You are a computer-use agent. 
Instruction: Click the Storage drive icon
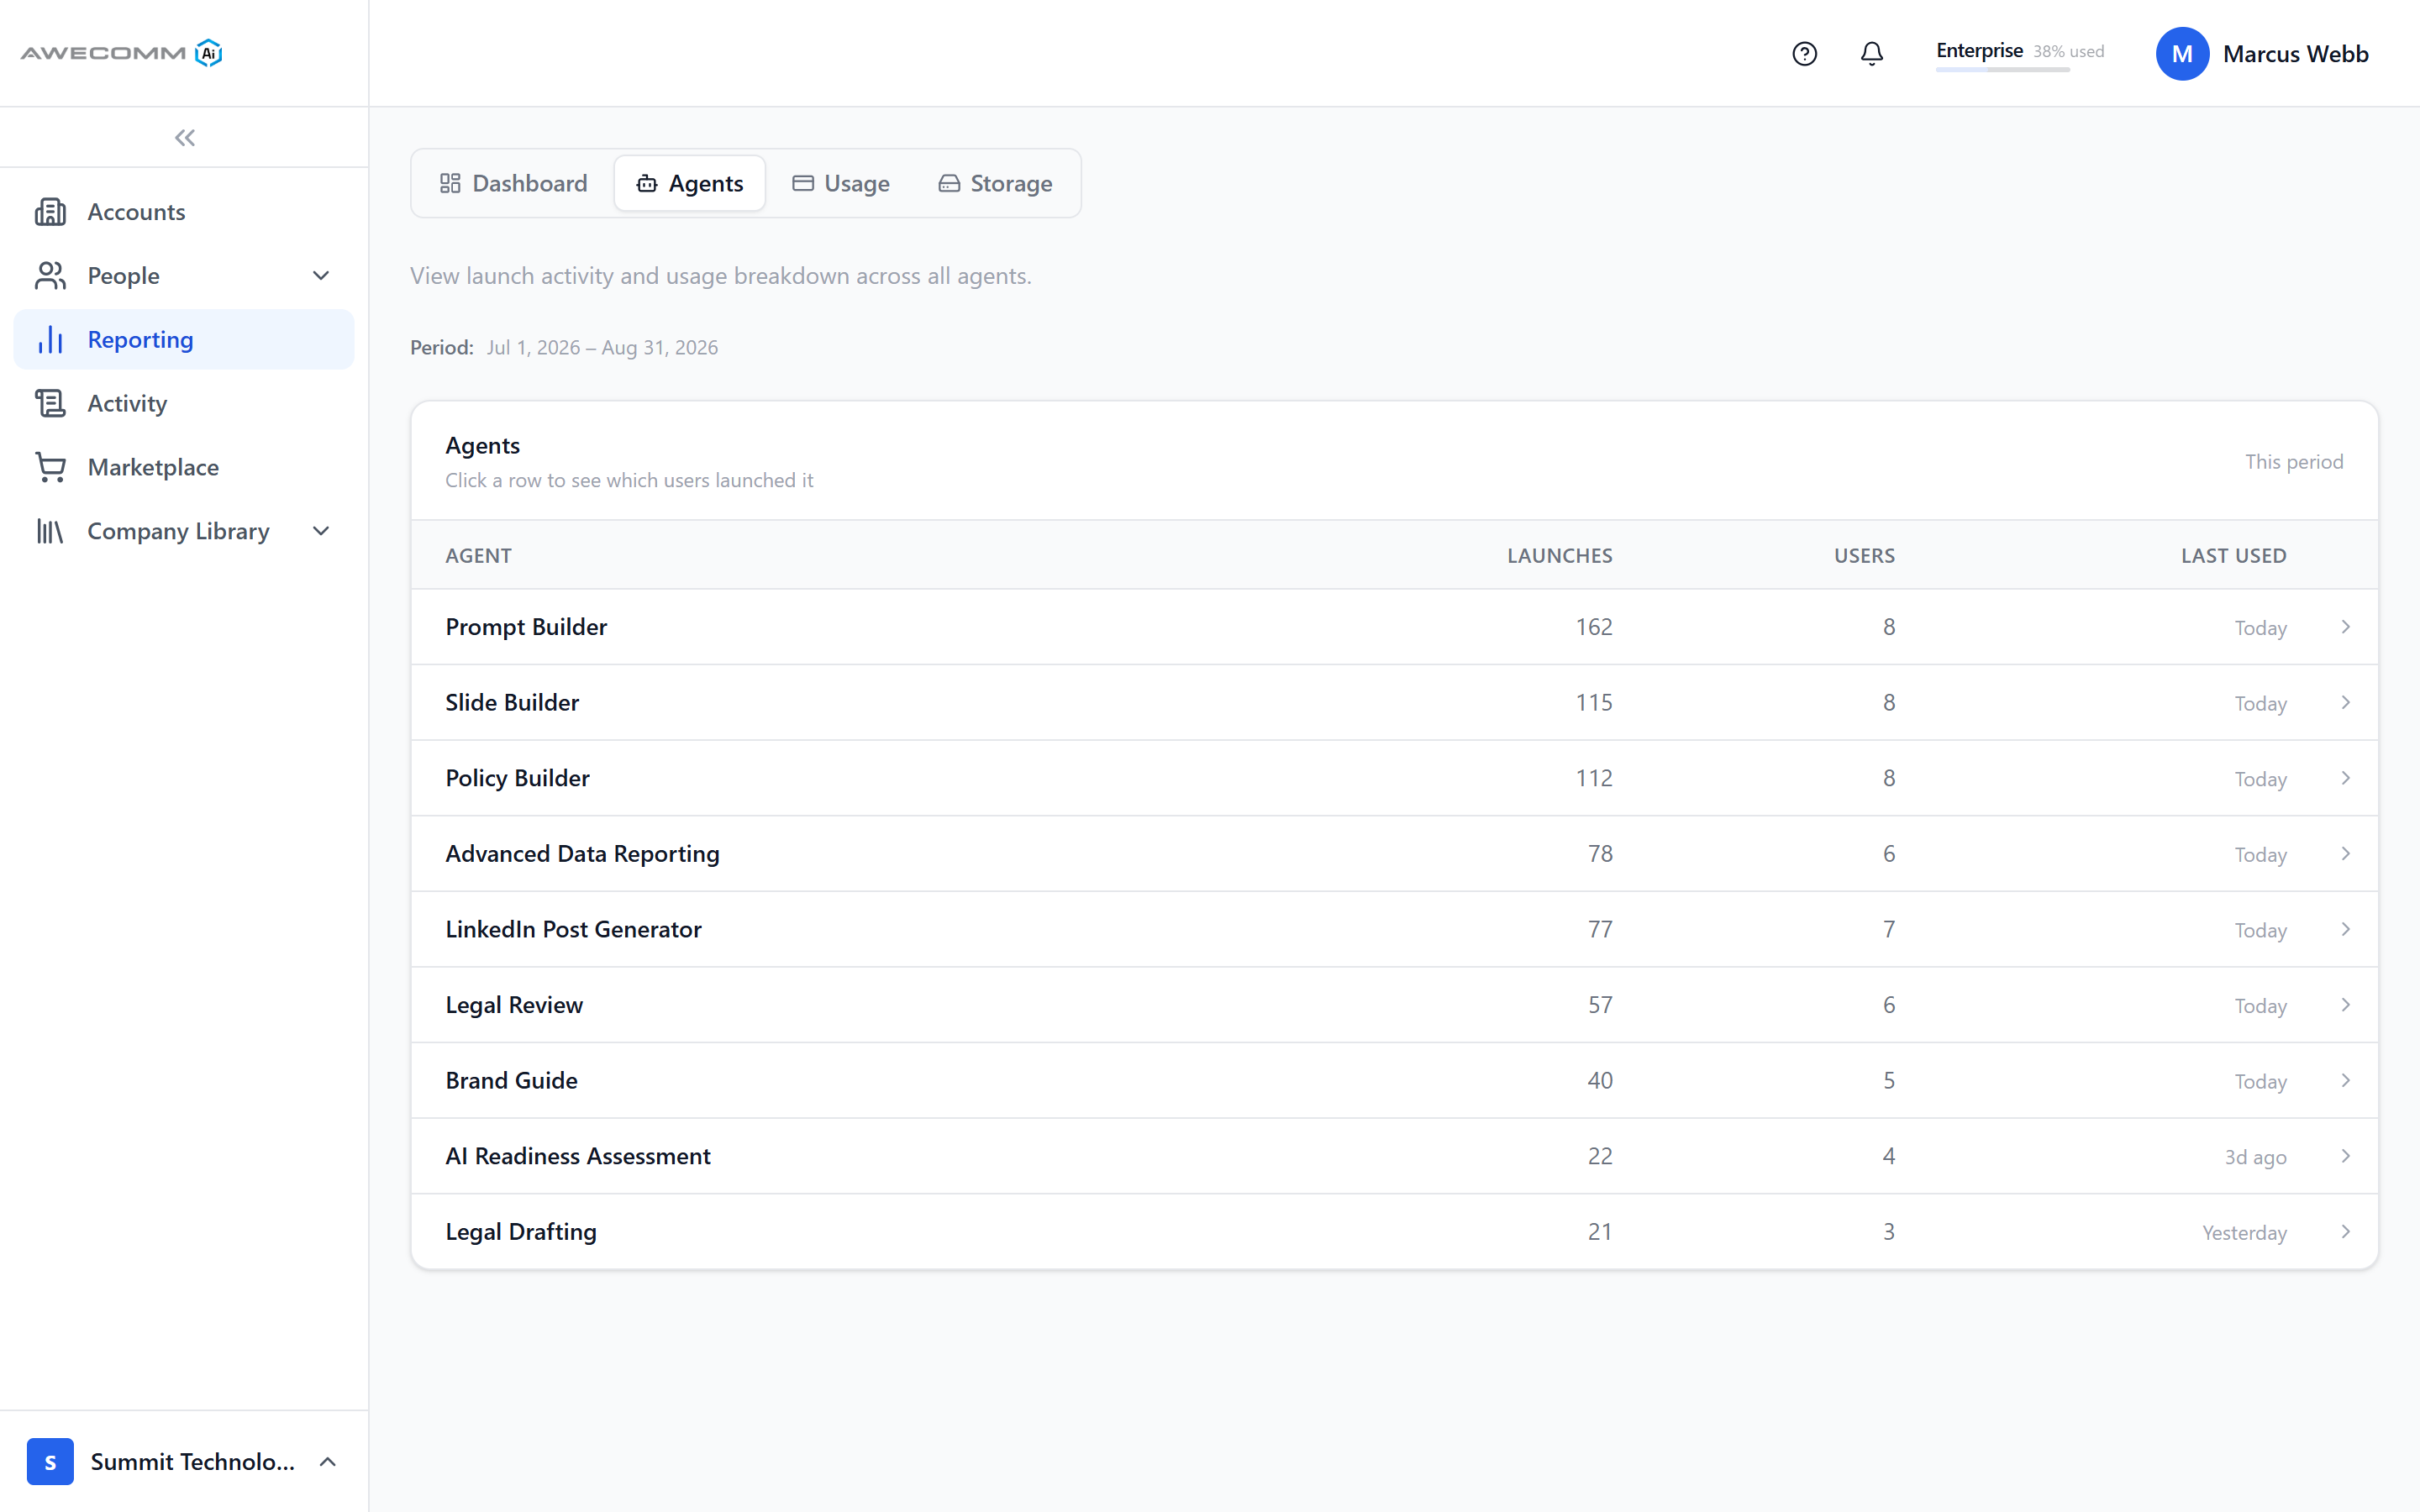(x=949, y=183)
